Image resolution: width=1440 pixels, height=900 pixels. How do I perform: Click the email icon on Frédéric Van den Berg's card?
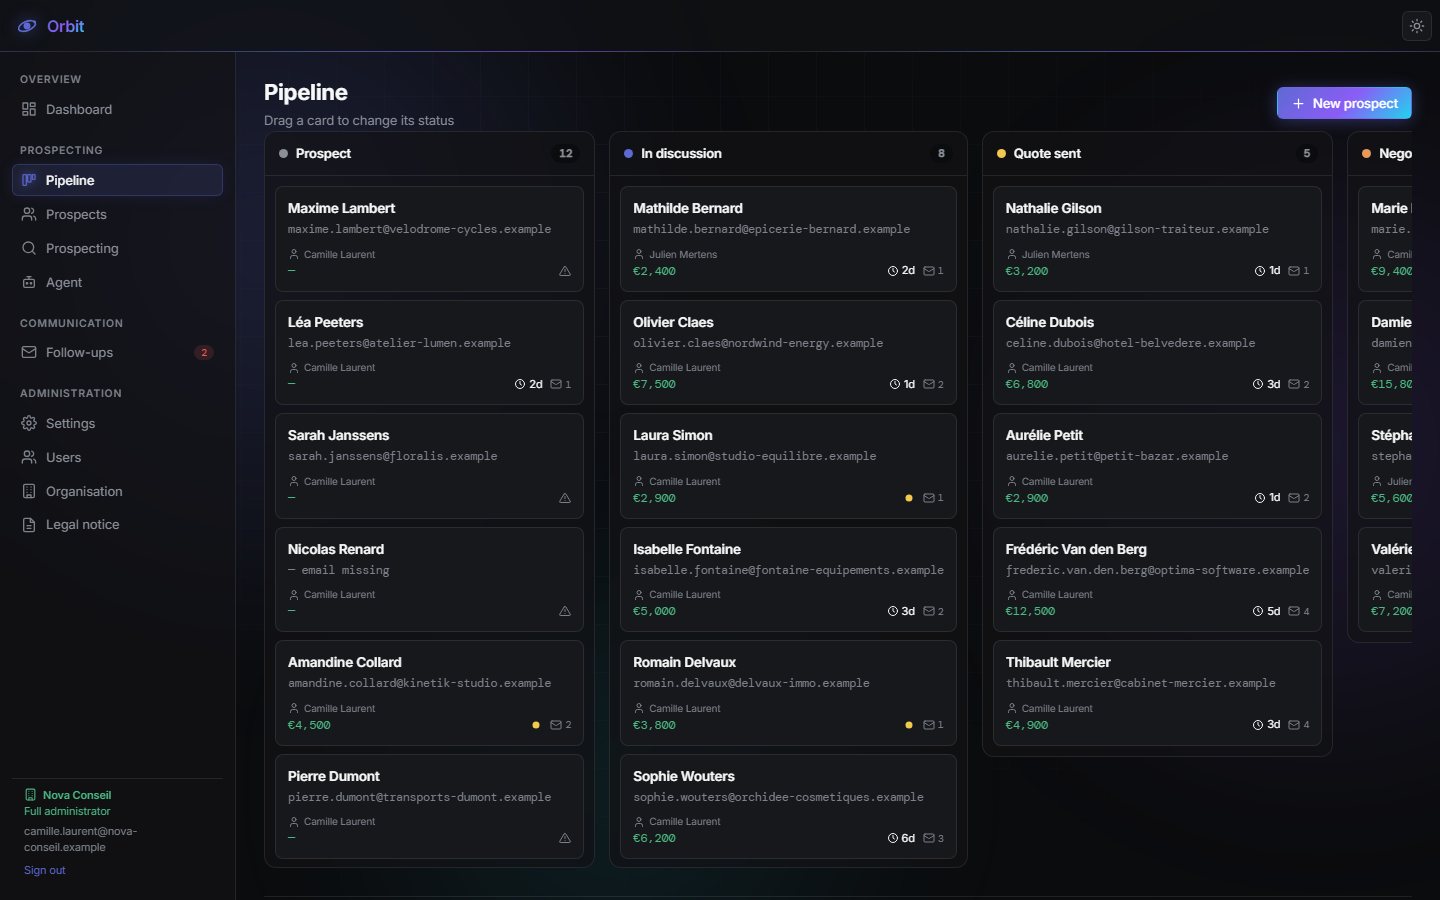[x=1294, y=611]
